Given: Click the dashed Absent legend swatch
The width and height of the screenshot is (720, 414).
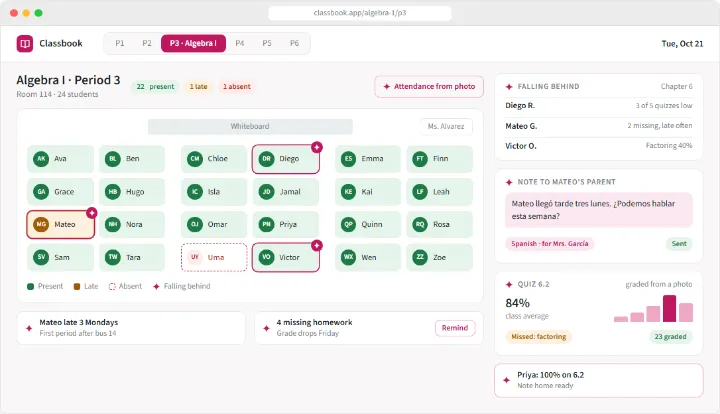Looking at the screenshot, I should click(x=112, y=286).
